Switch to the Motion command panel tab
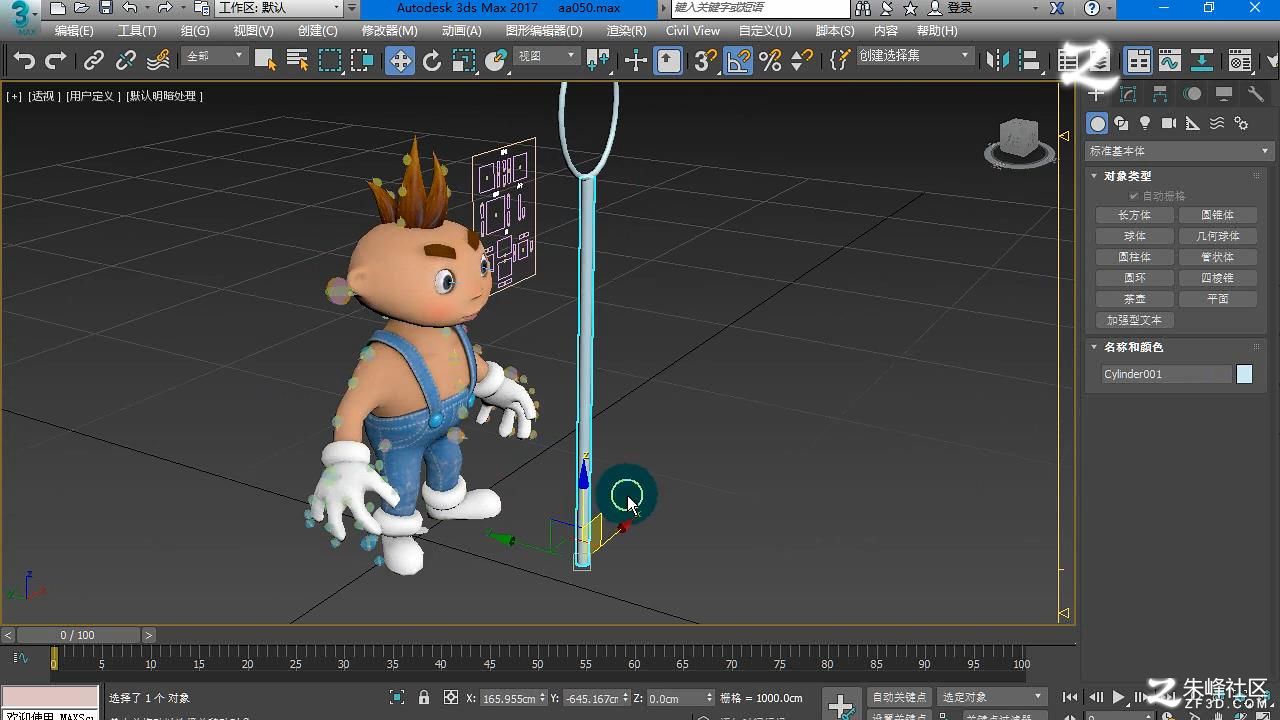Image resolution: width=1280 pixels, height=720 pixels. [x=1192, y=94]
